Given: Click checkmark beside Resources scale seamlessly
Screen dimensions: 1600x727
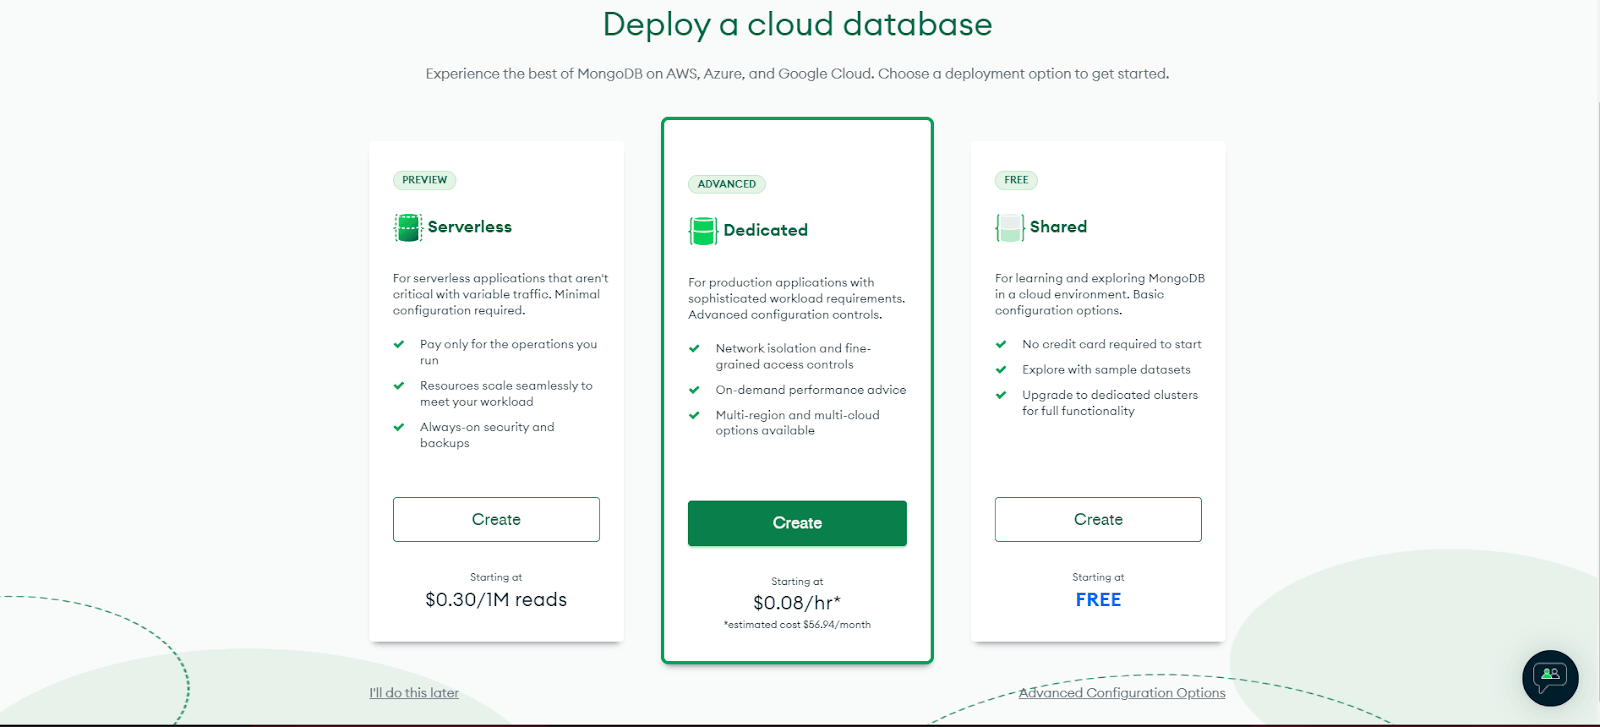Looking at the screenshot, I should pos(399,386).
